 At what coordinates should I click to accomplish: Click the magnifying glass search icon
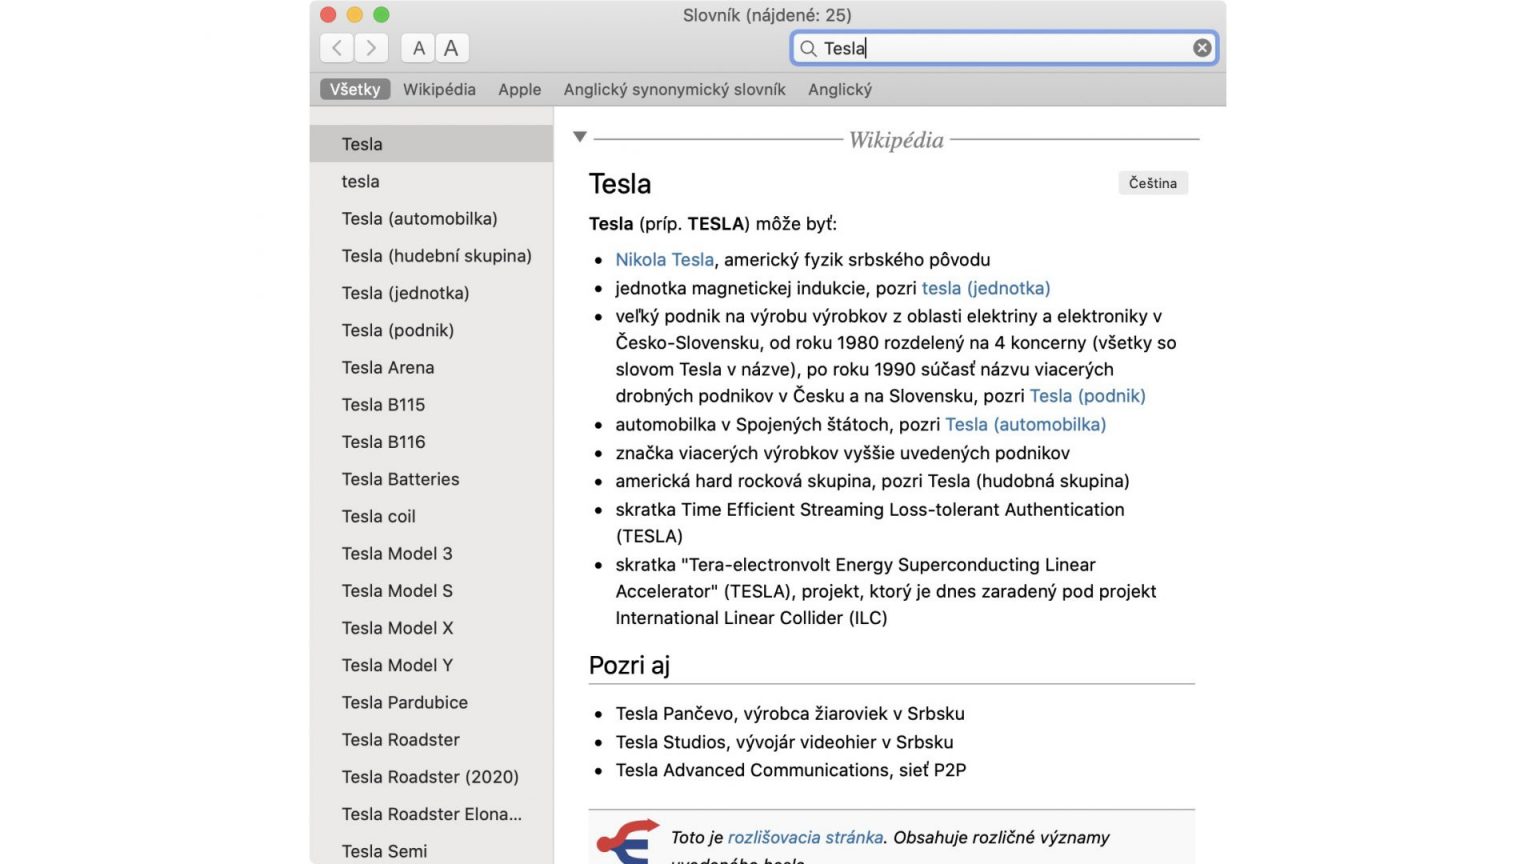(x=808, y=48)
